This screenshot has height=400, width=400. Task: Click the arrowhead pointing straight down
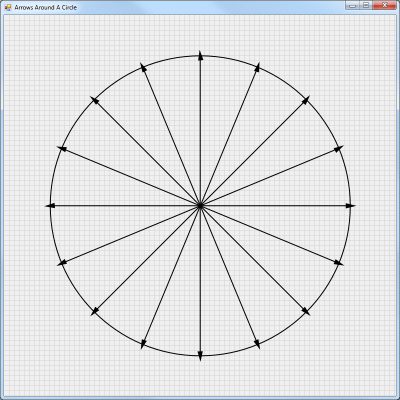(x=200, y=356)
